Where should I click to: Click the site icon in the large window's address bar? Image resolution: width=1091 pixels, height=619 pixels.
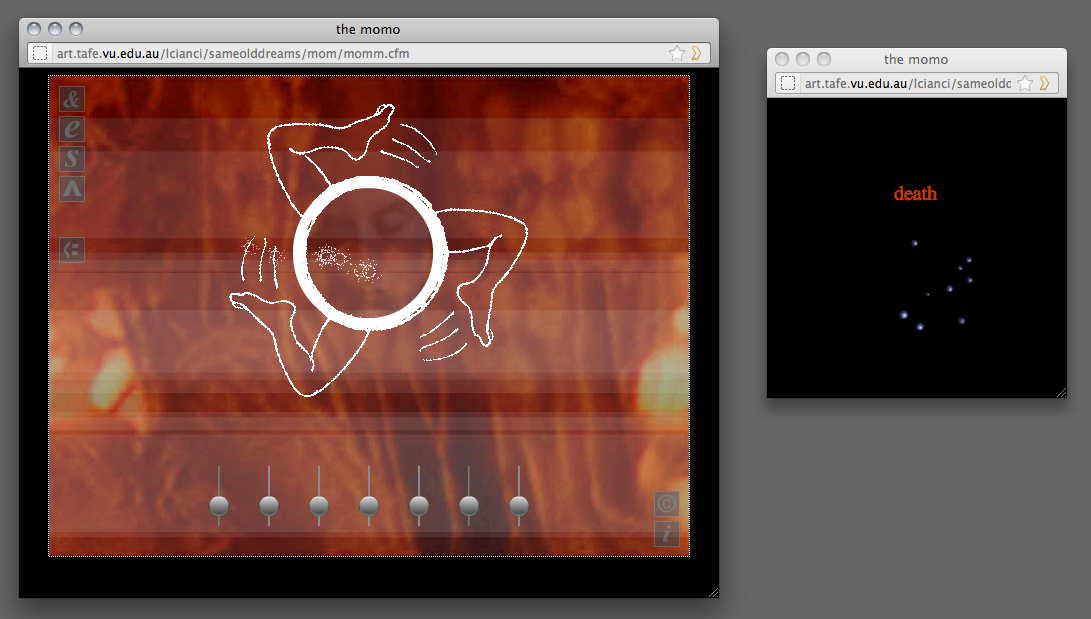pyautogui.click(x=40, y=54)
